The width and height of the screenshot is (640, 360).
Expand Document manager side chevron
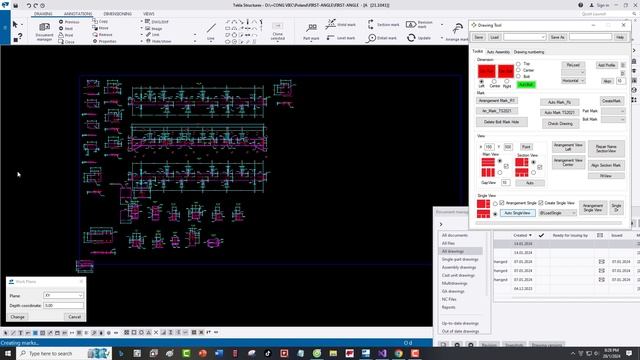(x=441, y=224)
